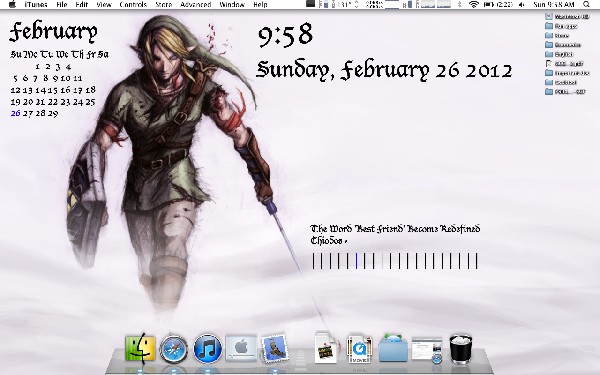Open the Help menu
This screenshot has height=375, width=600.
click(x=260, y=5)
